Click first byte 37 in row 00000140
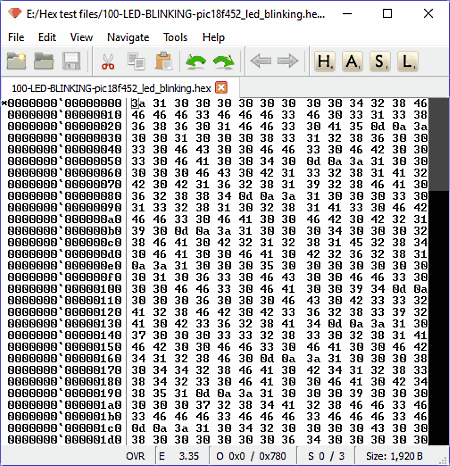This screenshot has width=450, height=466. [x=138, y=335]
